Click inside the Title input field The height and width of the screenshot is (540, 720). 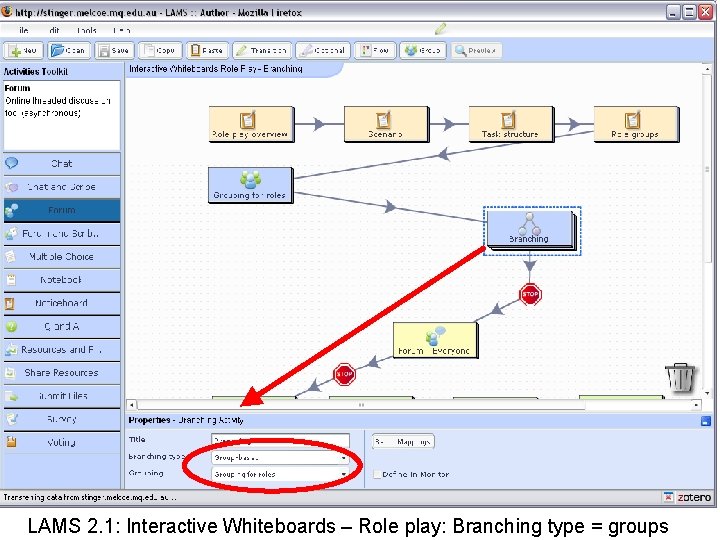pyautogui.click(x=280, y=441)
